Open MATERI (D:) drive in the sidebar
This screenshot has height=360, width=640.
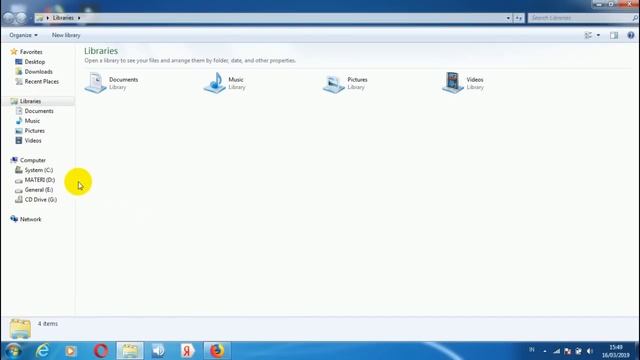point(40,180)
